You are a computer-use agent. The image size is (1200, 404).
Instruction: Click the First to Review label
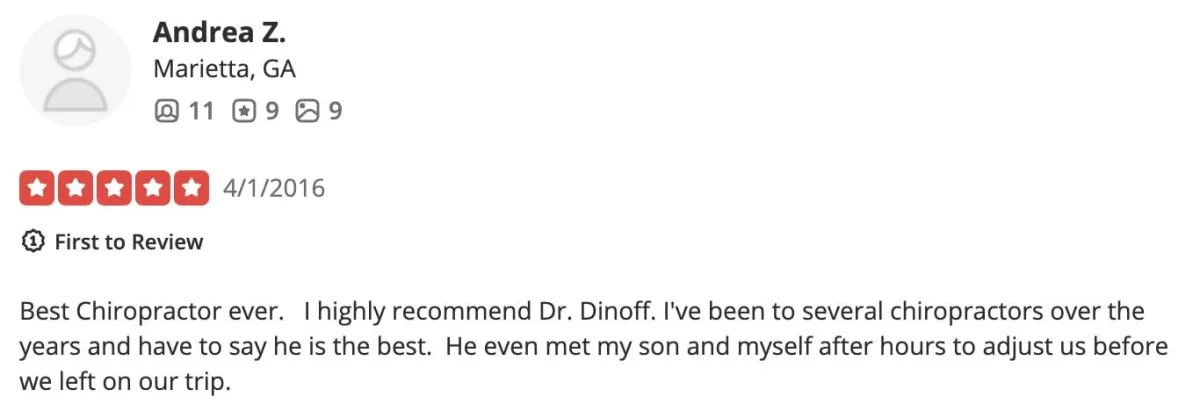pyautogui.click(x=128, y=242)
